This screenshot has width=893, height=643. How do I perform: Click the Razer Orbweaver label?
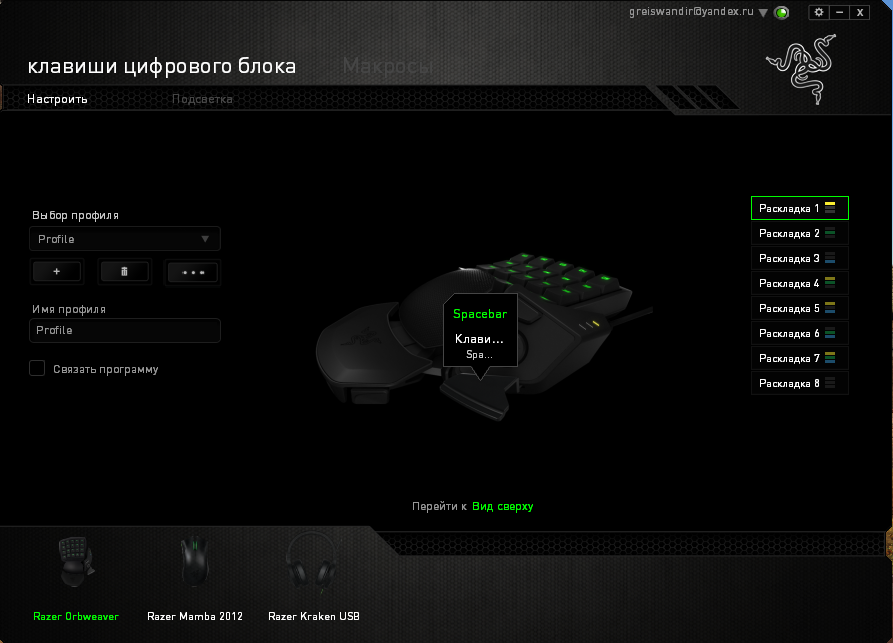pyautogui.click(x=76, y=616)
